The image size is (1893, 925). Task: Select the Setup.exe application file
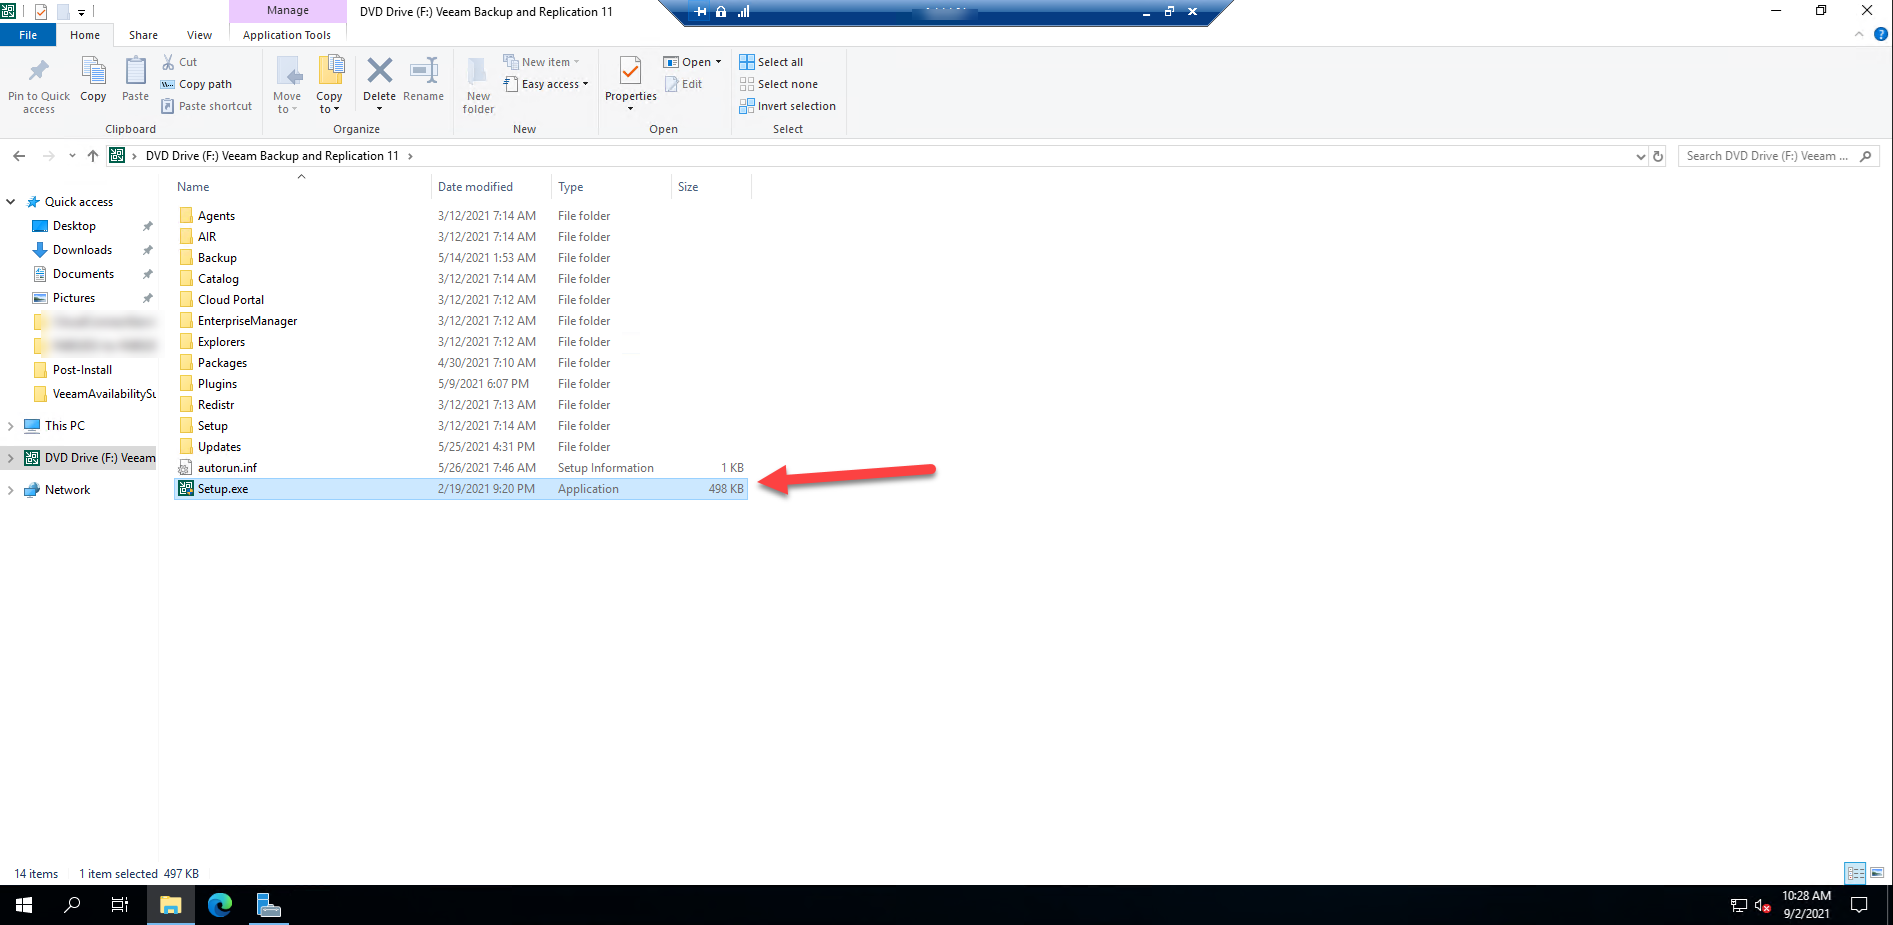461,489
